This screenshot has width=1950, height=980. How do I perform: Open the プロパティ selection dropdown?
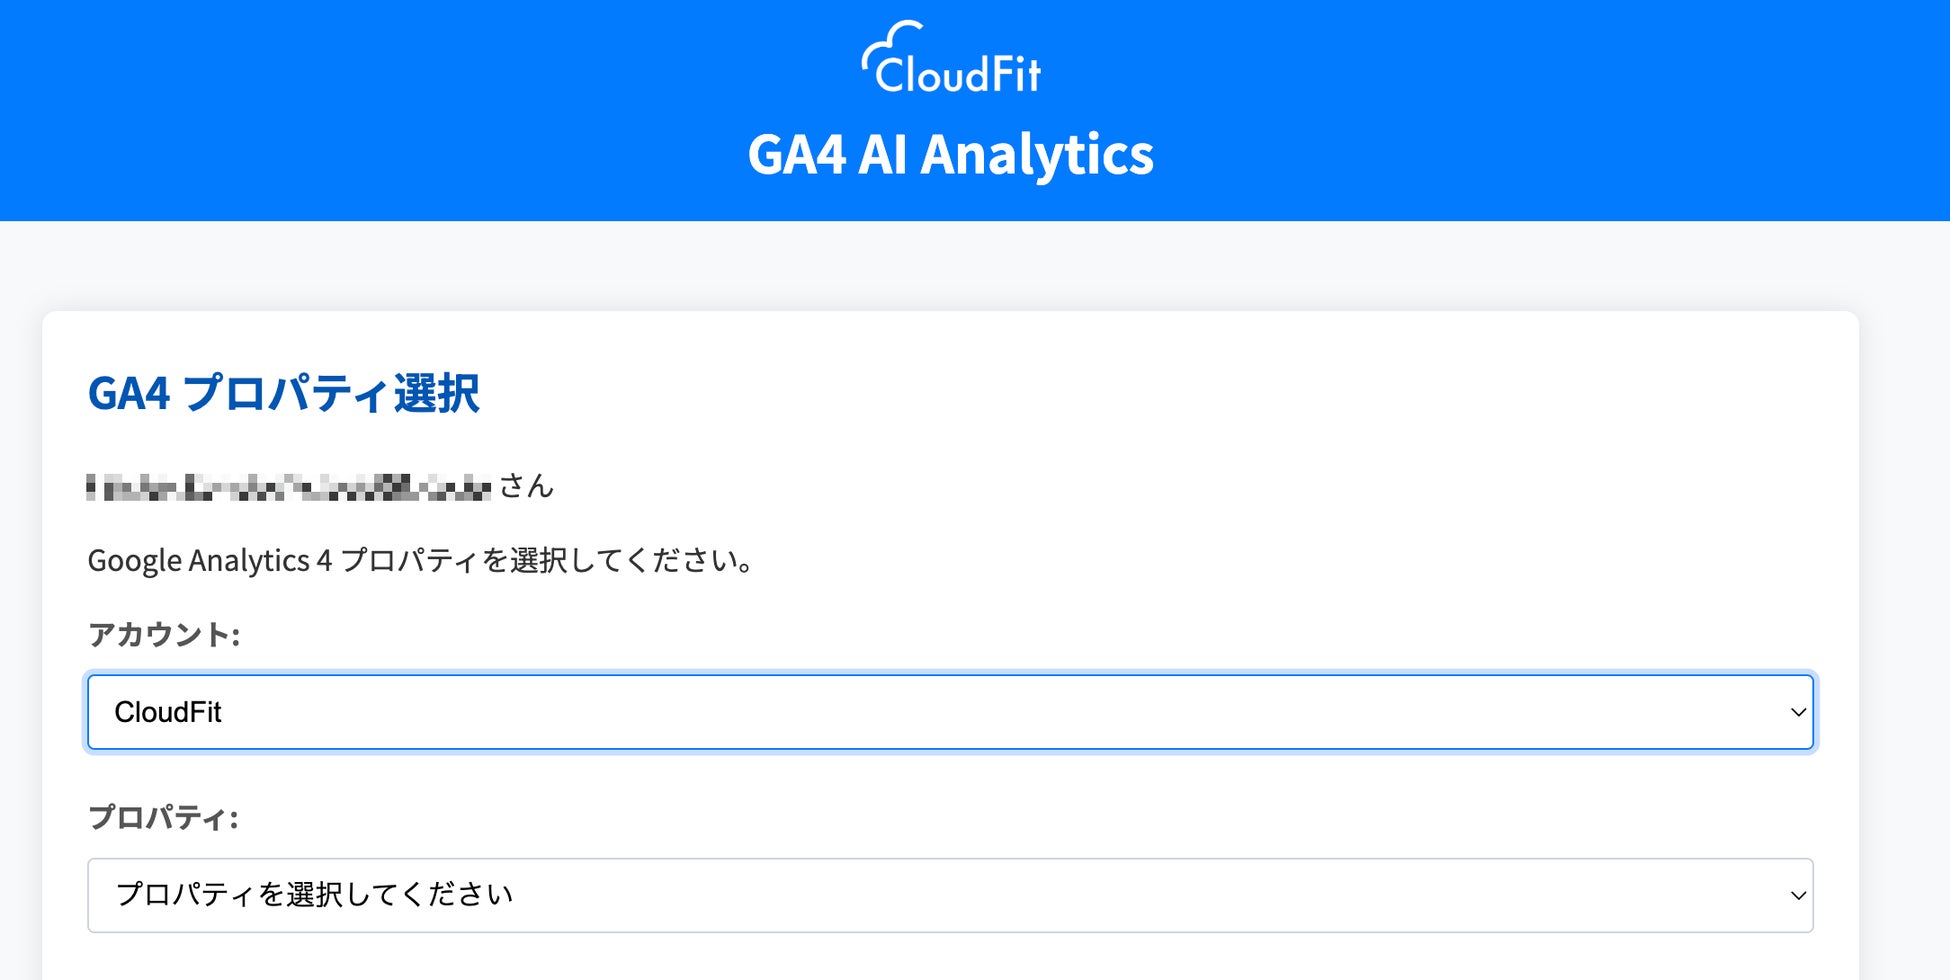coord(949,895)
